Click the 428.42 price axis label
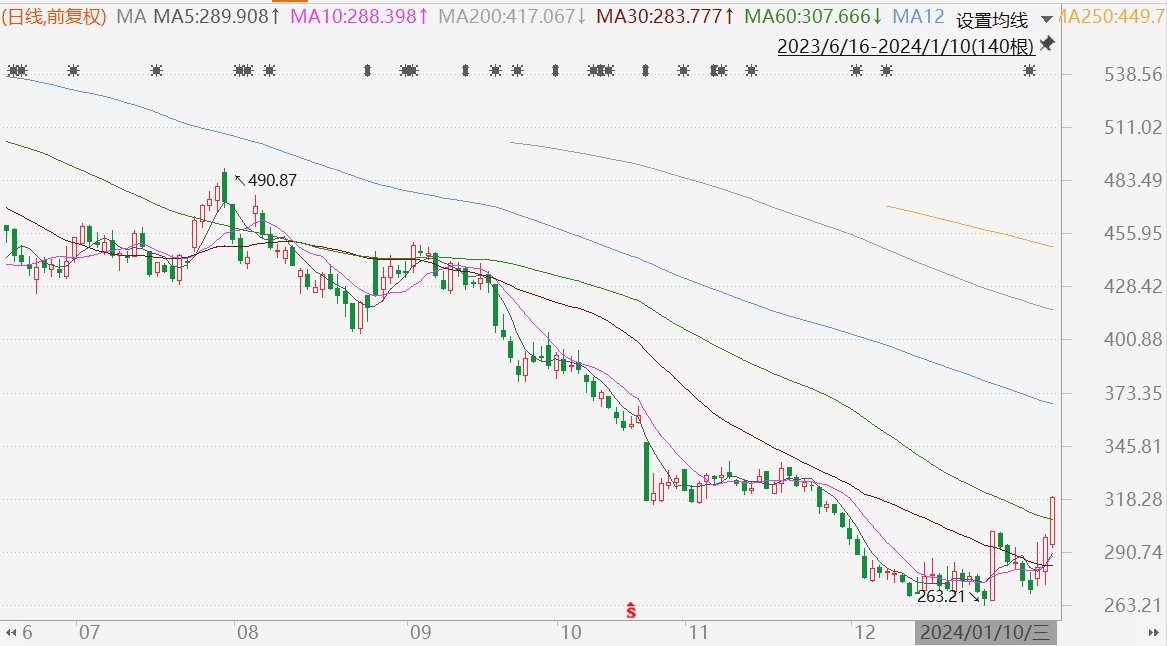 click(1133, 287)
